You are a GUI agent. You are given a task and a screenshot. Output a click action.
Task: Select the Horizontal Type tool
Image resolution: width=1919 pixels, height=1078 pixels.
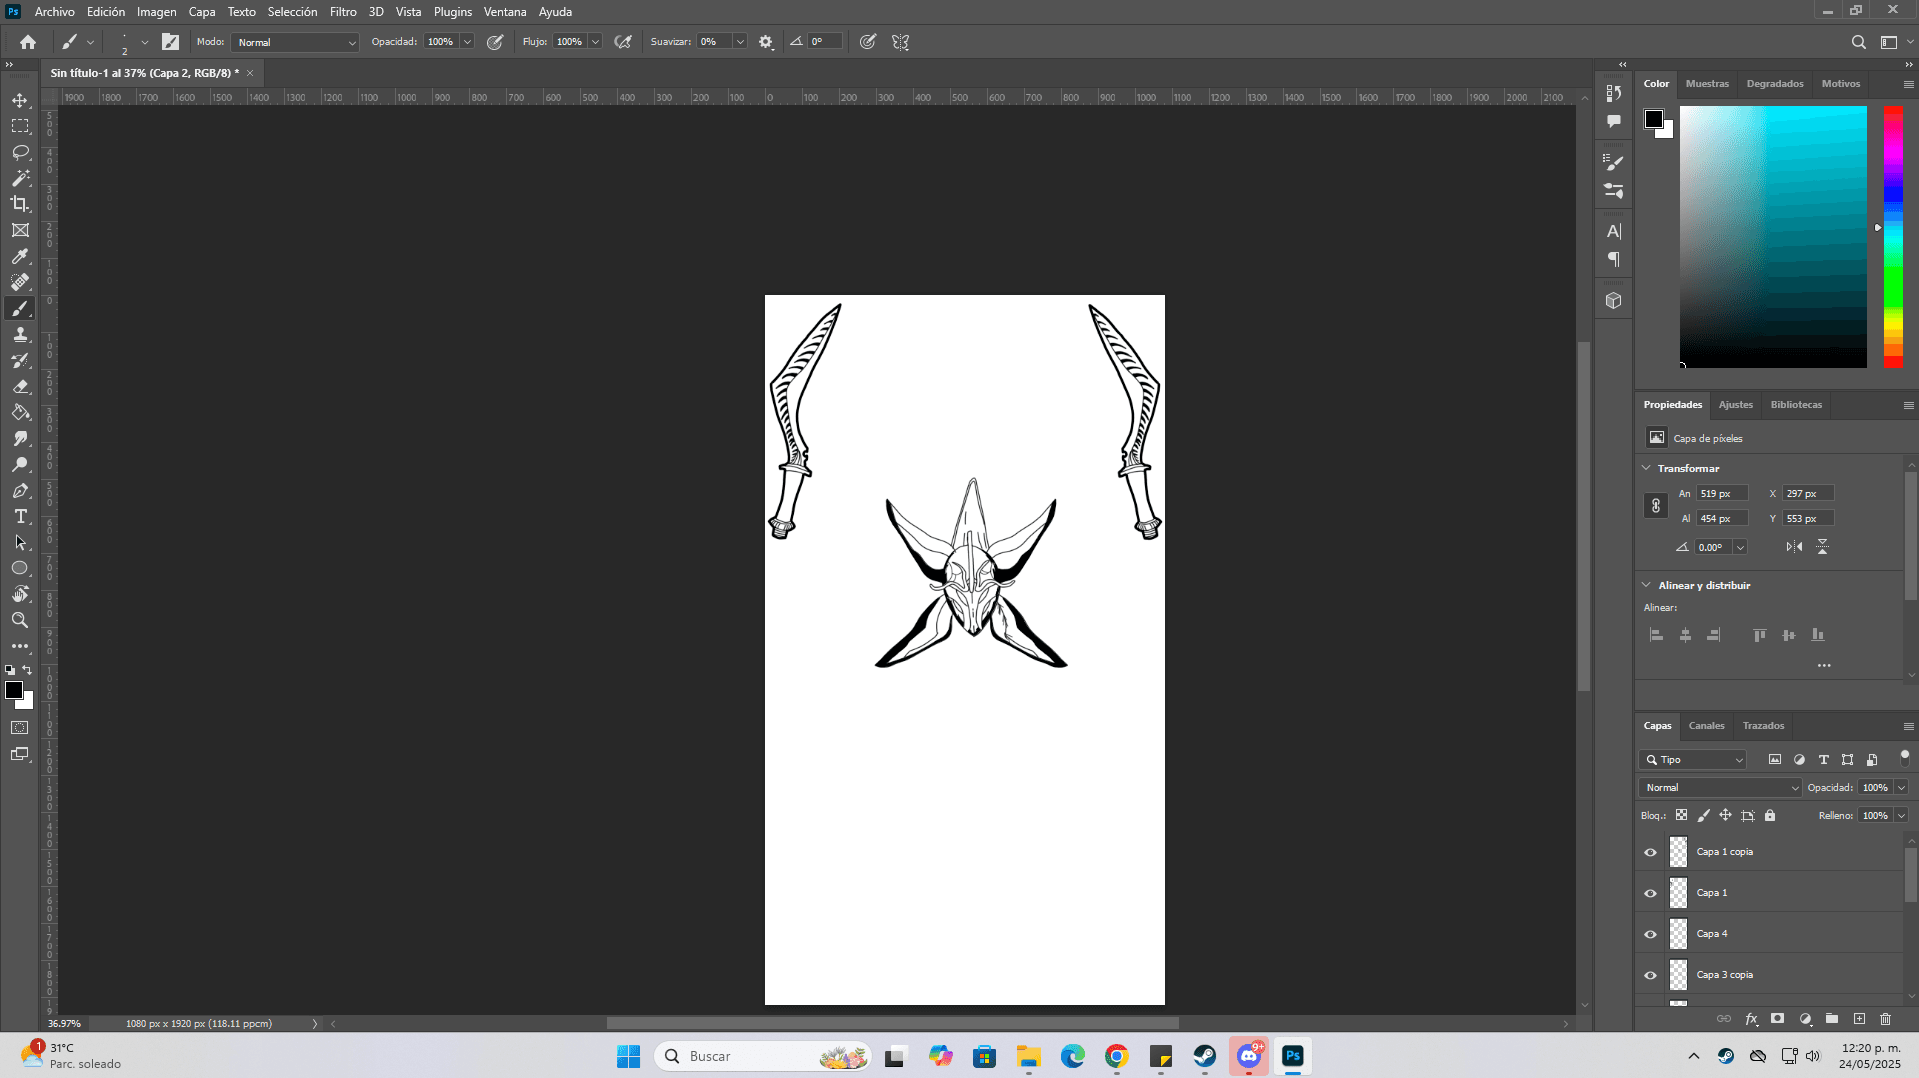coord(20,516)
